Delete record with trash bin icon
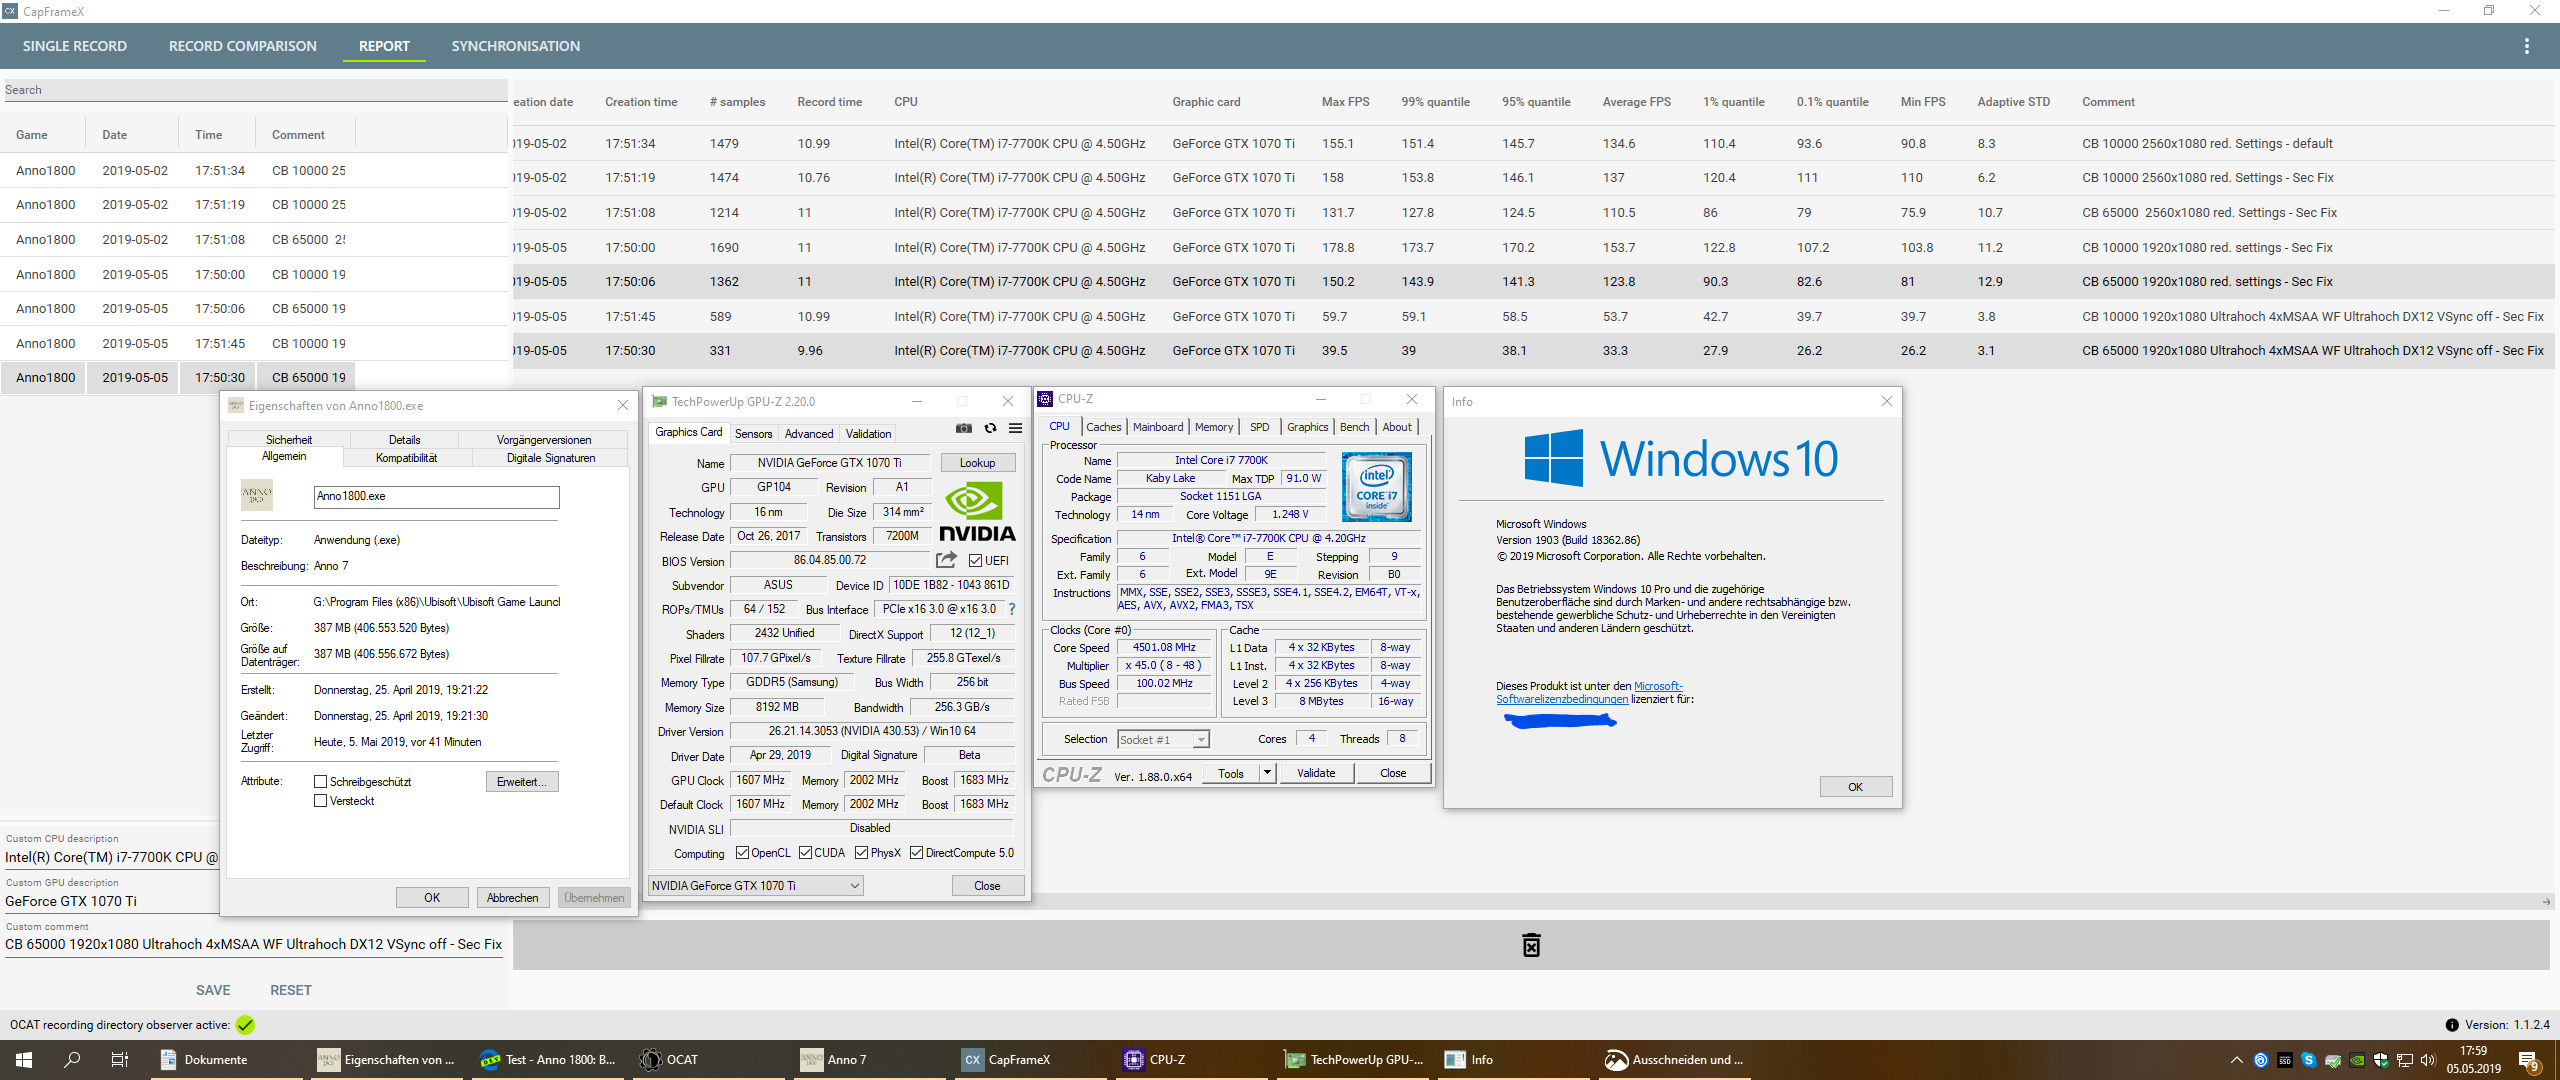This screenshot has width=2560, height=1080. click(x=1531, y=945)
